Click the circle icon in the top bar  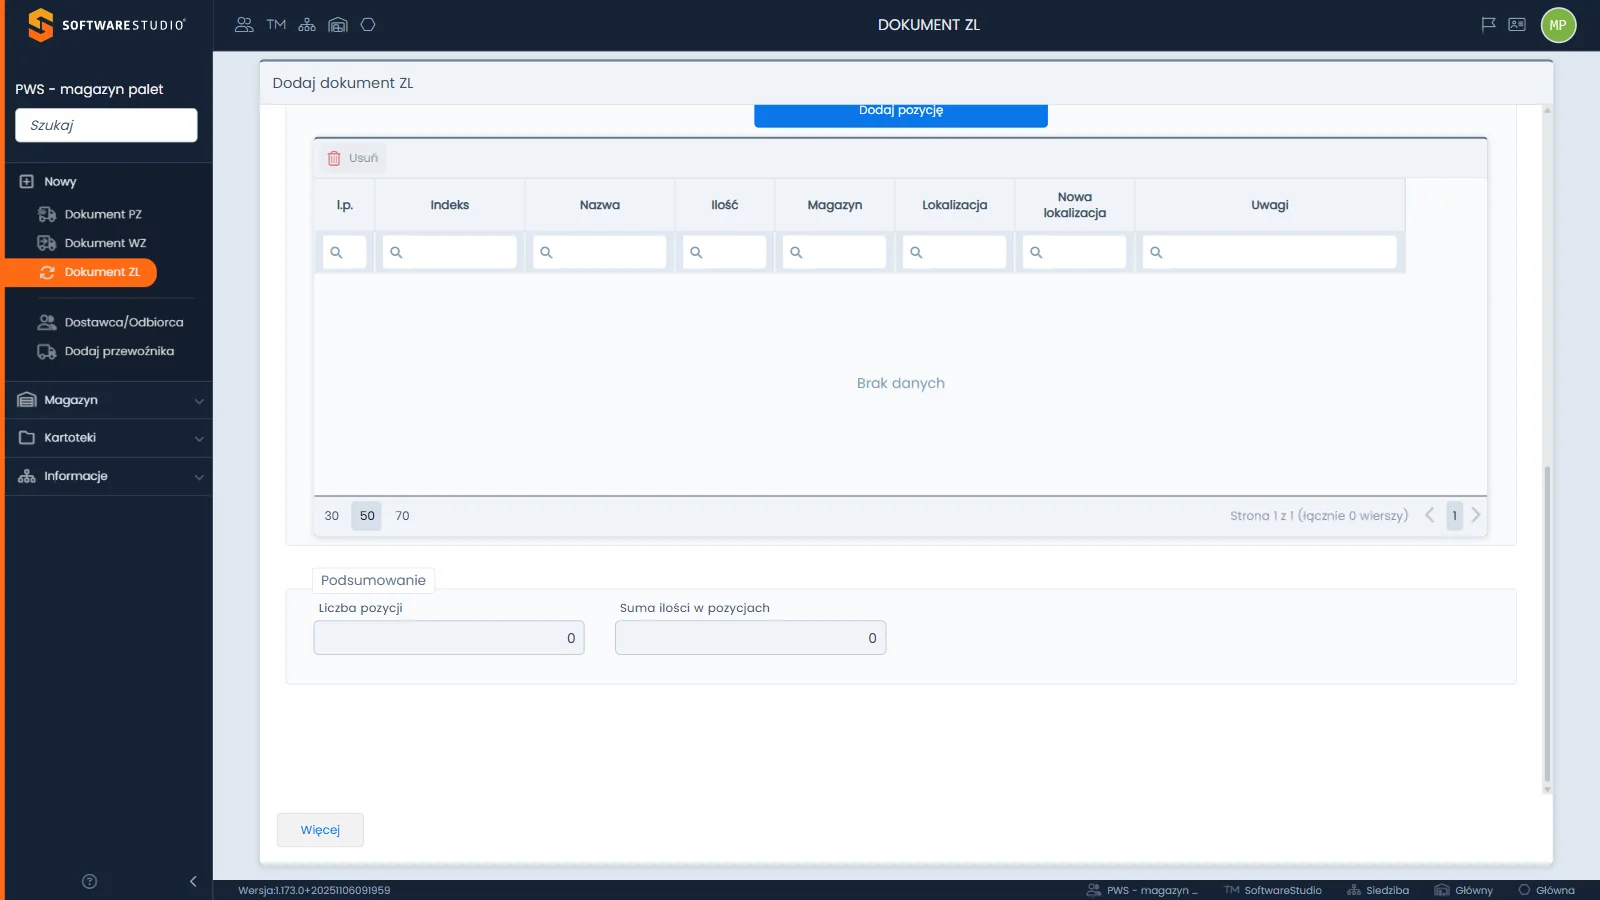(x=368, y=25)
